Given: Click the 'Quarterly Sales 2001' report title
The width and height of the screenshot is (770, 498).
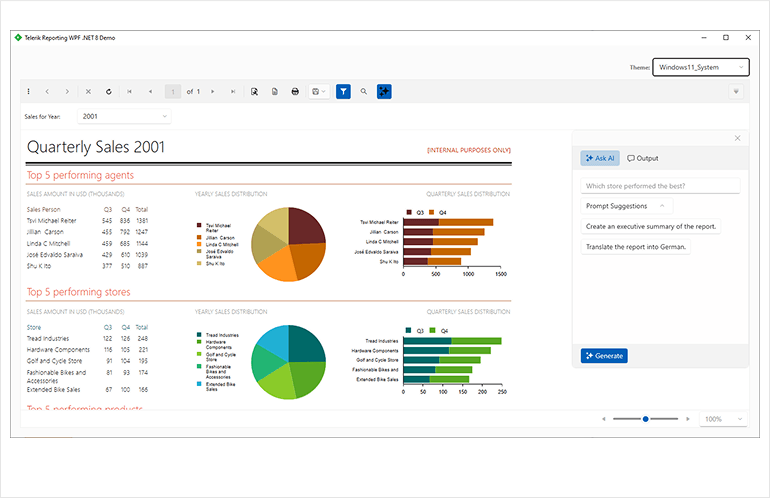Looking at the screenshot, I should pyautogui.click(x=96, y=147).
